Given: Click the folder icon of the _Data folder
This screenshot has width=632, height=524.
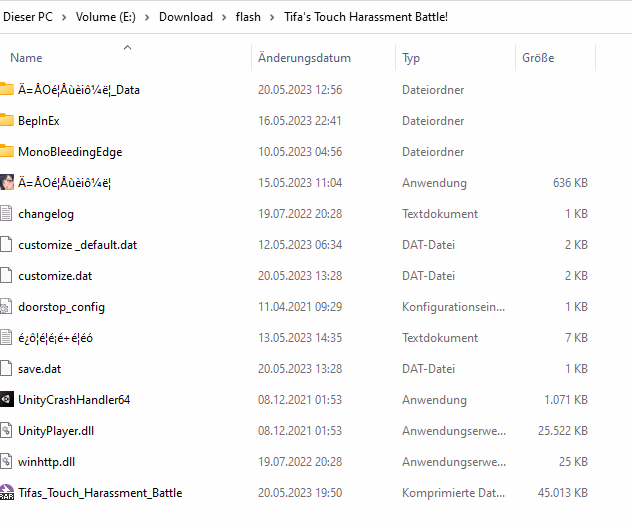Looking at the screenshot, I should [x=6, y=89].
